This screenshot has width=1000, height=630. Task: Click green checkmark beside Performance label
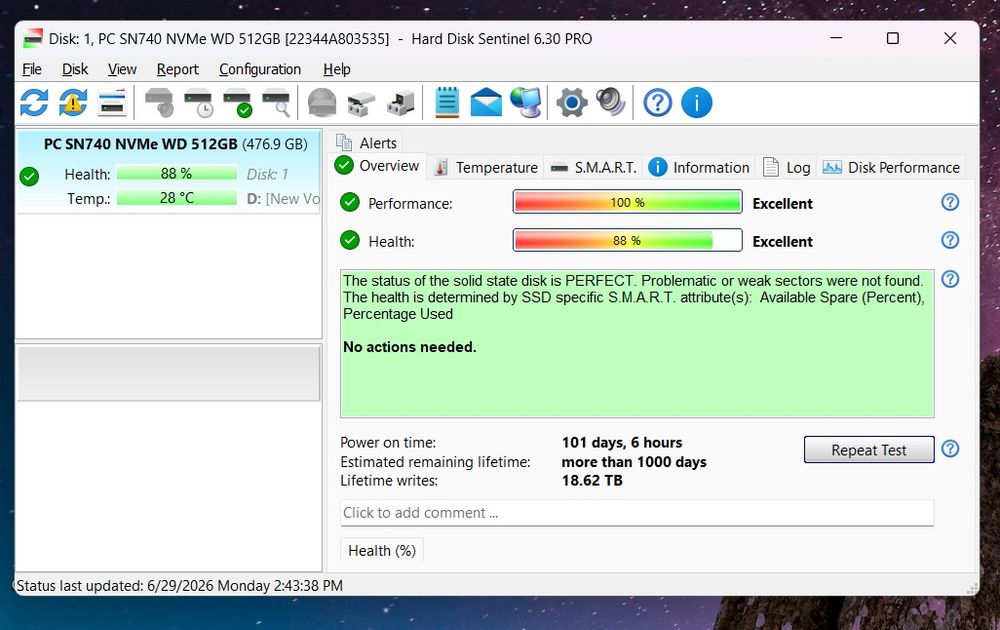coord(349,202)
